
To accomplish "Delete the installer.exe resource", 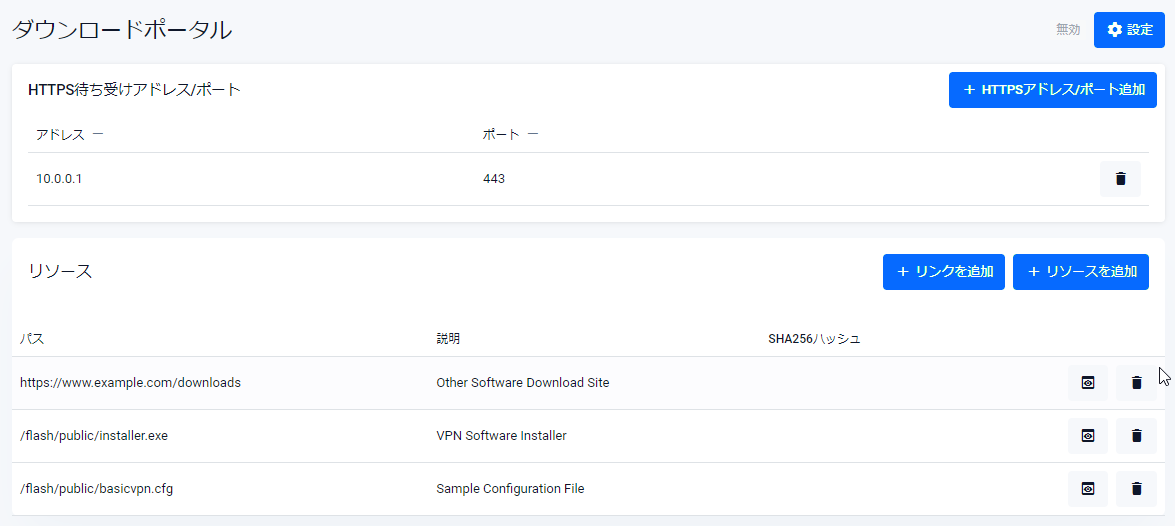I will click(1136, 436).
